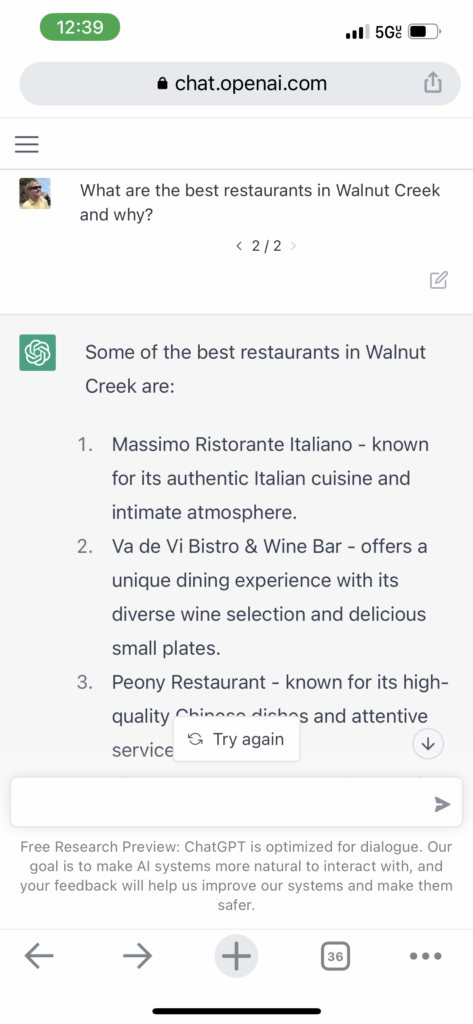473x1024 pixels.
Task: Send message with paper plane icon
Action: (442, 804)
